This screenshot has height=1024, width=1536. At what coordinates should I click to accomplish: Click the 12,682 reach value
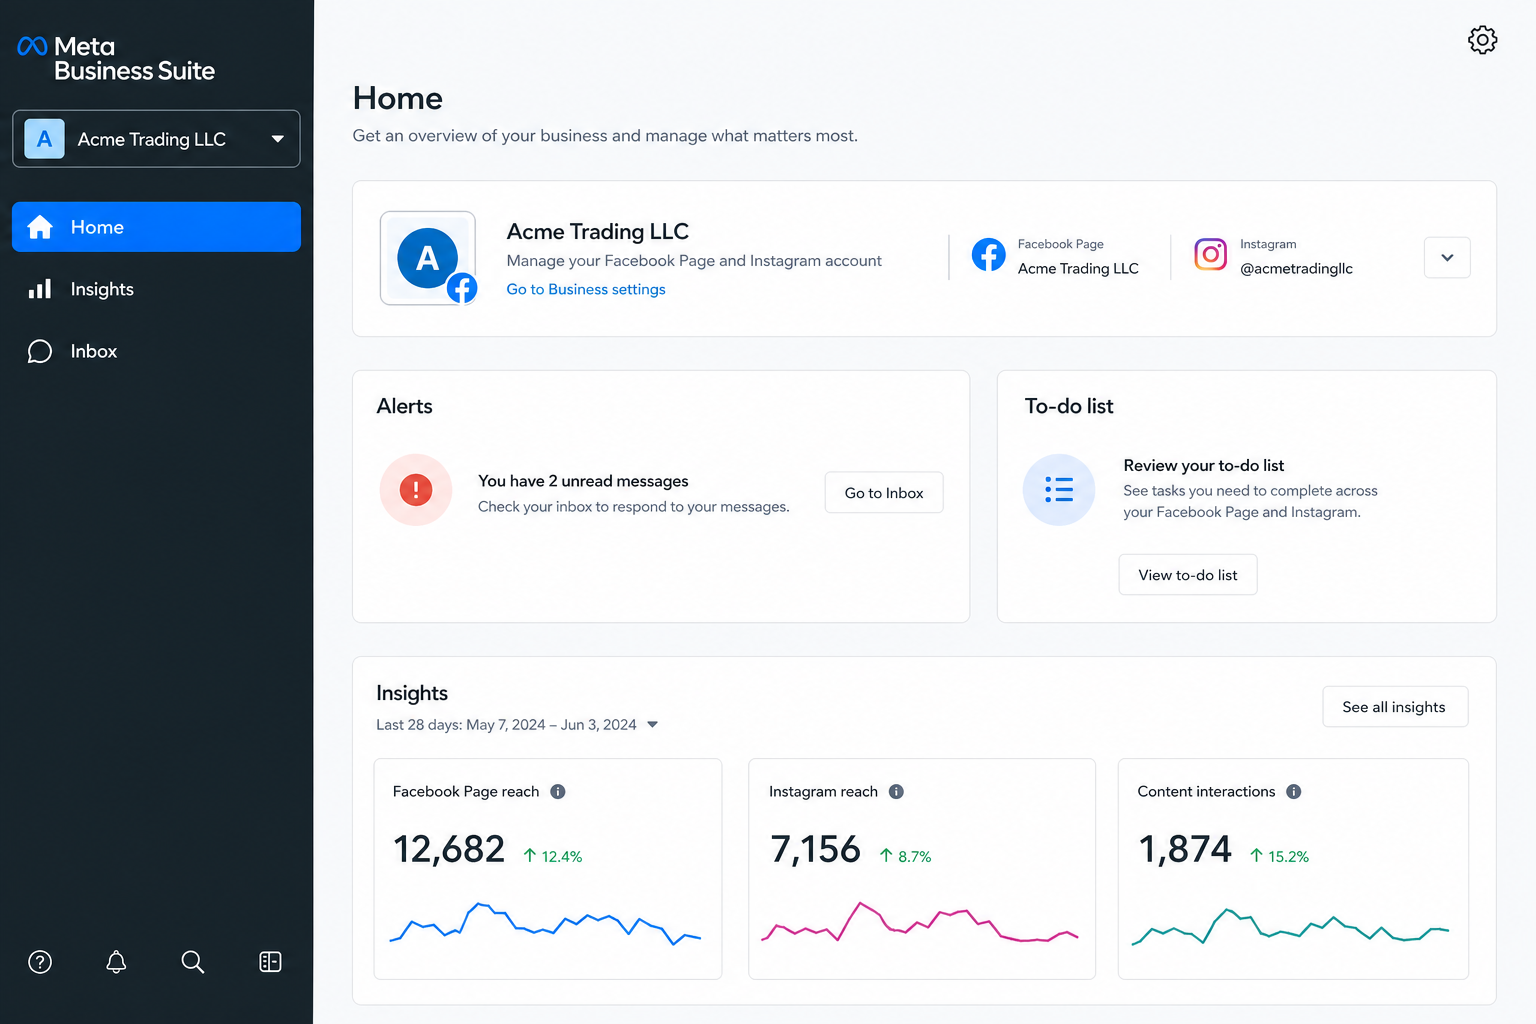click(x=449, y=849)
